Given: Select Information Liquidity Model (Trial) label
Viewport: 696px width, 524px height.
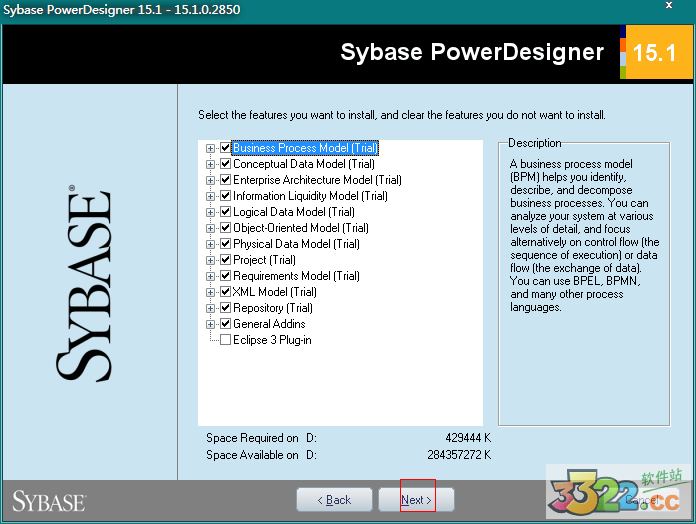Looking at the screenshot, I should coord(310,196).
